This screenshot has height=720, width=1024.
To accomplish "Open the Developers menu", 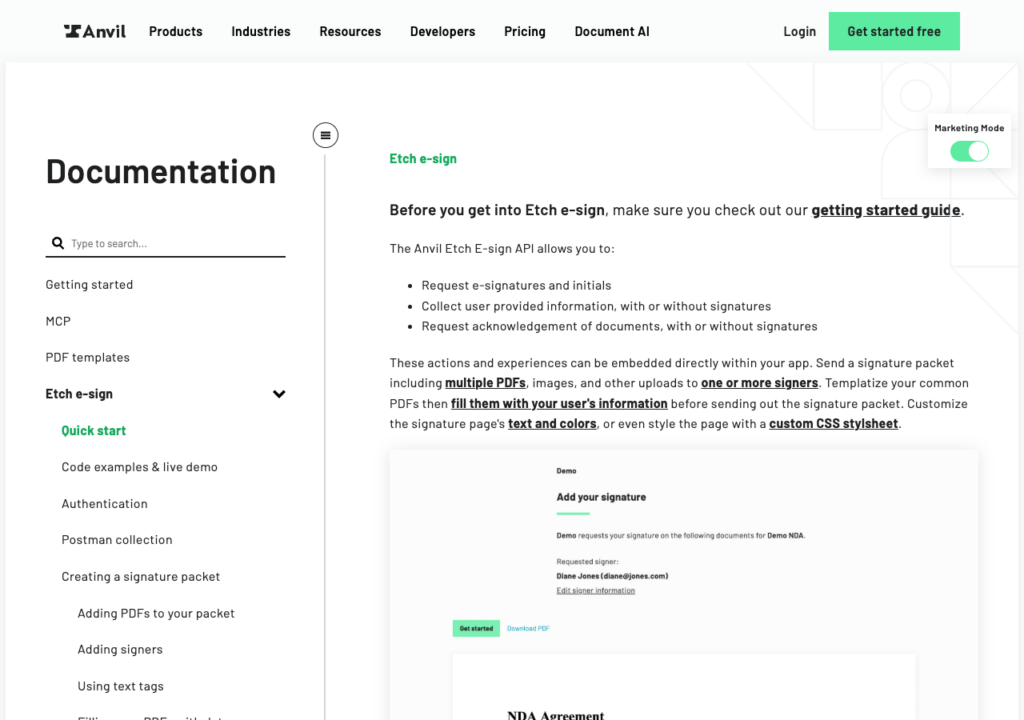I will (x=443, y=31).
